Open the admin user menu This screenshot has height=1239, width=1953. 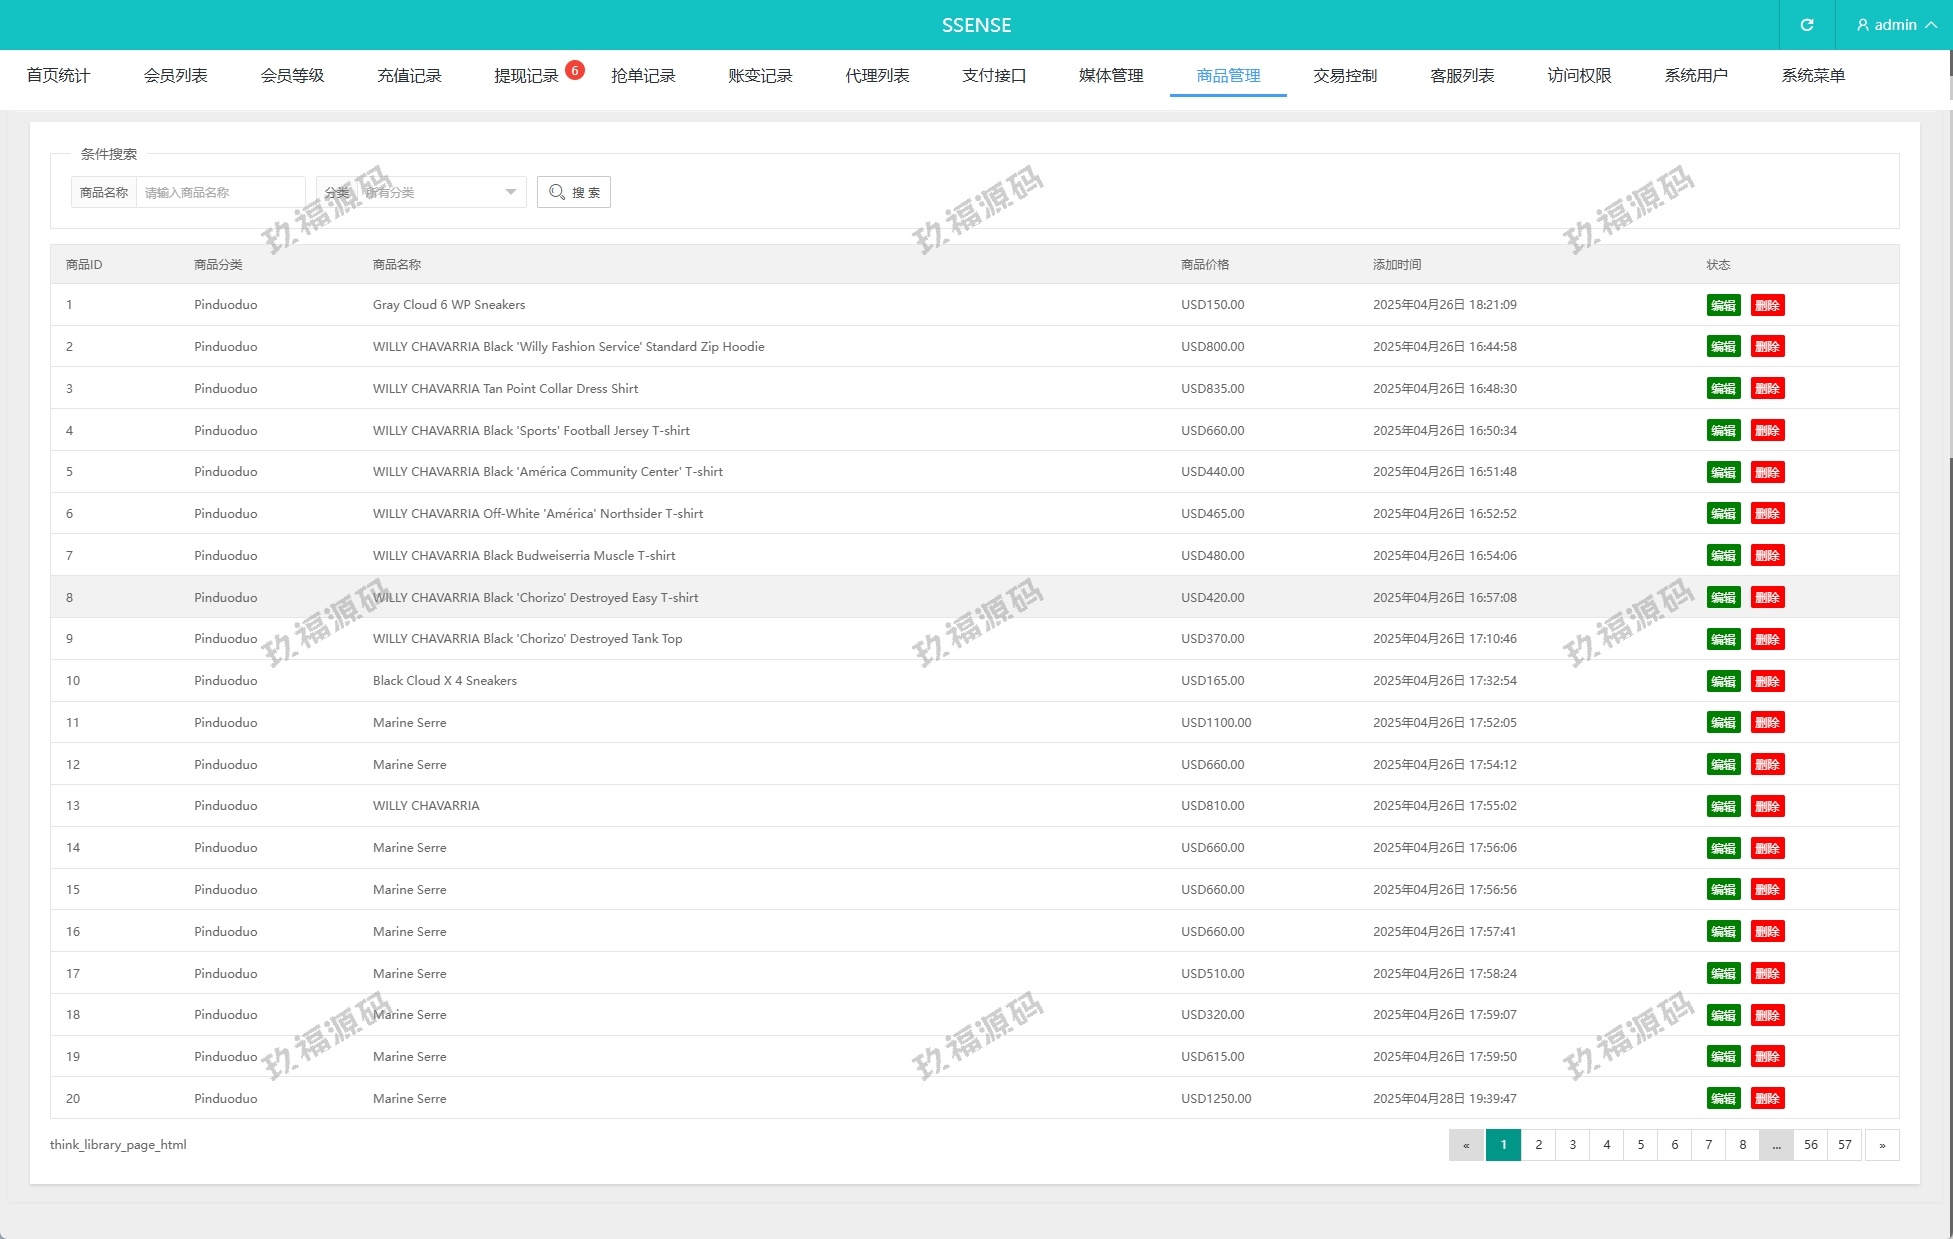[1895, 25]
